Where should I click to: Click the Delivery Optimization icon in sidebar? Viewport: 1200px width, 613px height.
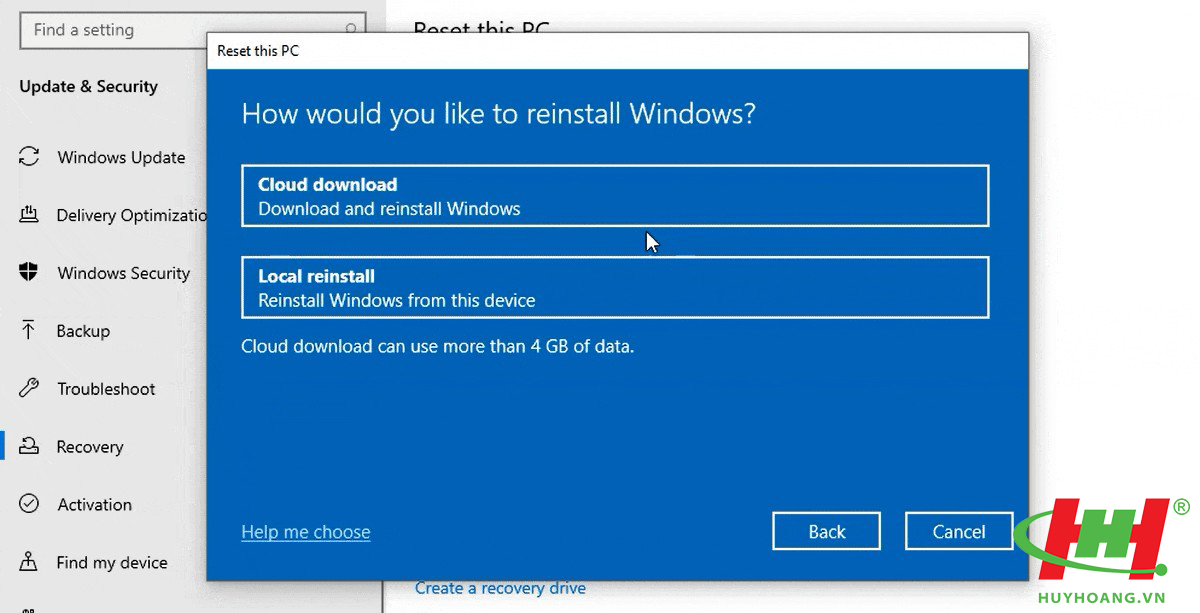[x=29, y=215]
